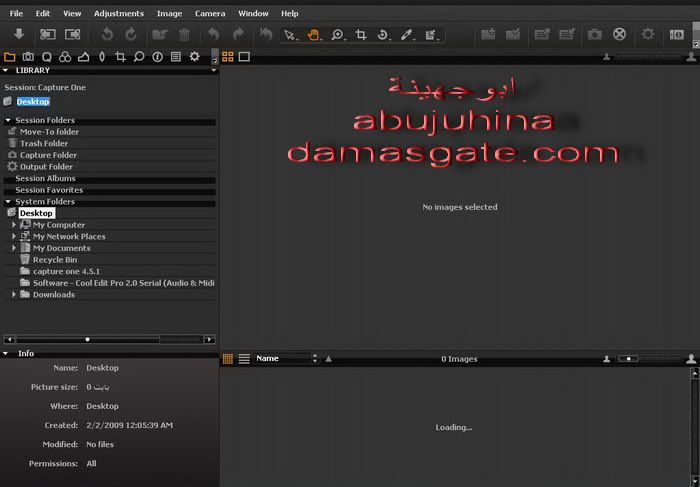The image size is (700, 487).
Task: Select the Zoom magnifier cursor tool
Action: (x=338, y=35)
